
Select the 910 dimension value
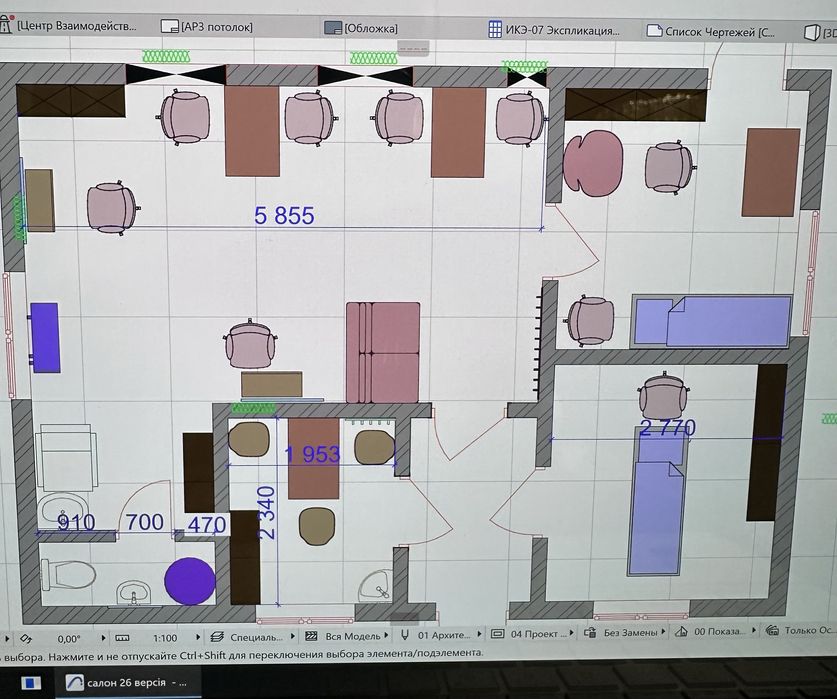coord(76,523)
